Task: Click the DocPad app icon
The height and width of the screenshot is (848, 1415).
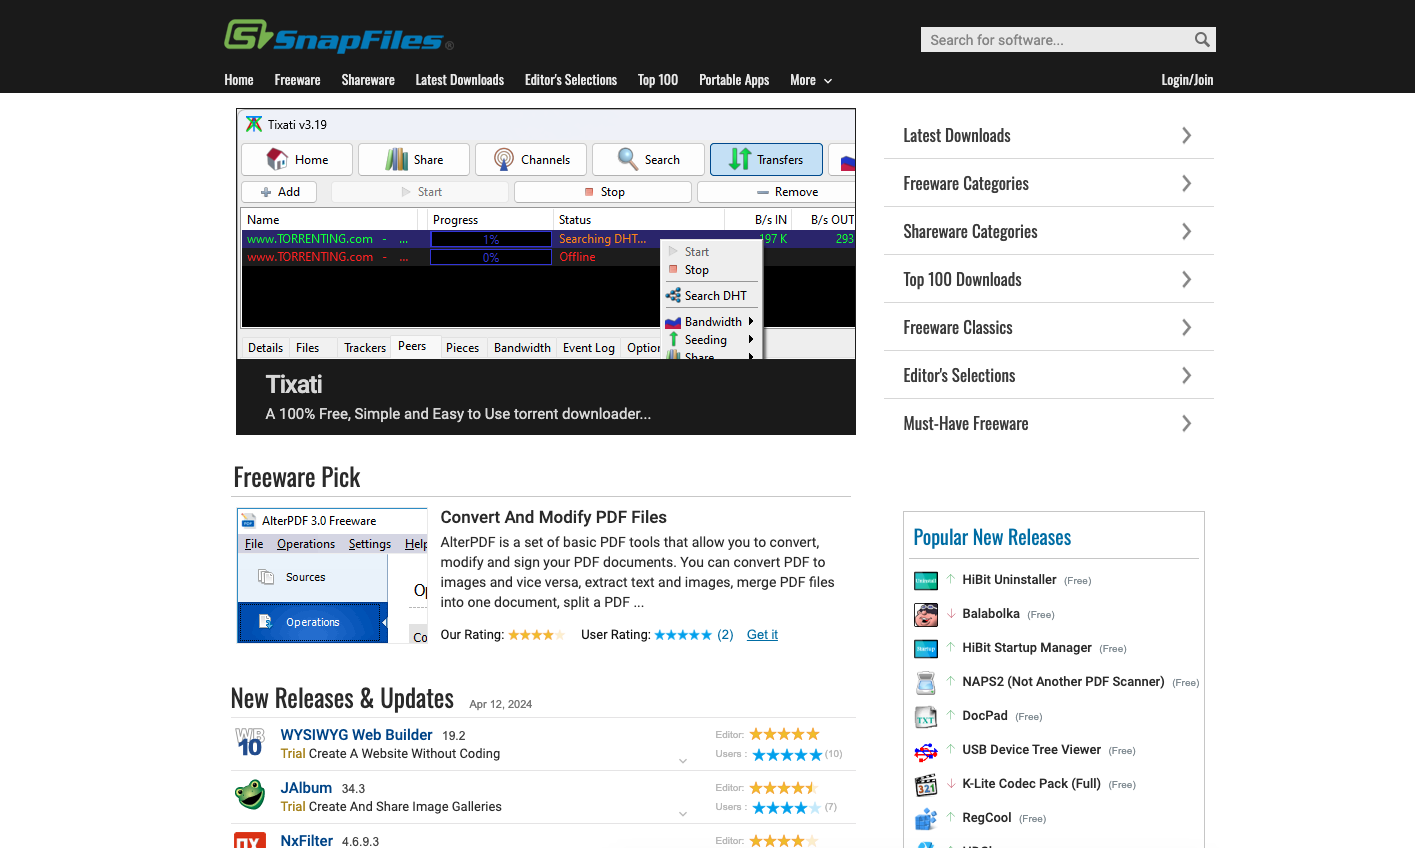Action: pos(926,717)
